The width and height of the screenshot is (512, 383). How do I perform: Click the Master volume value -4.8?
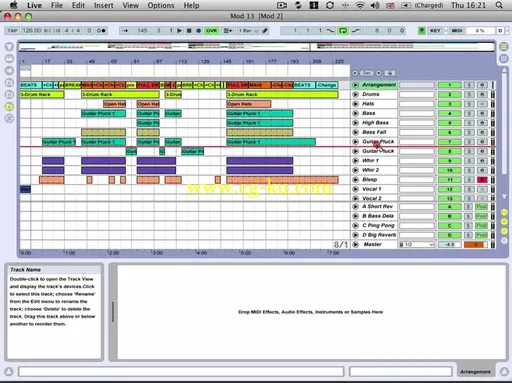[x=449, y=245]
